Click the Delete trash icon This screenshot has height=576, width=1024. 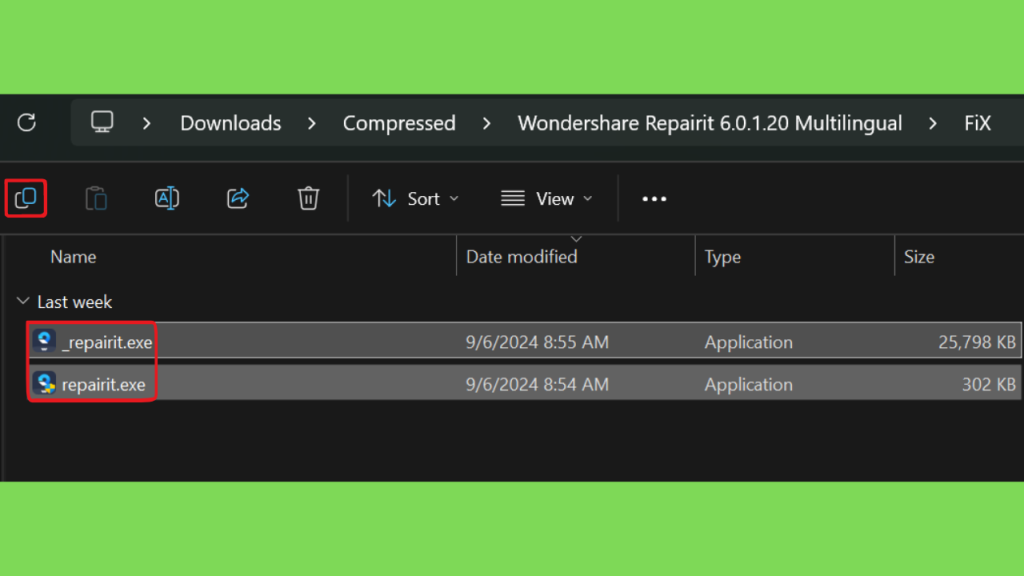pos(308,199)
